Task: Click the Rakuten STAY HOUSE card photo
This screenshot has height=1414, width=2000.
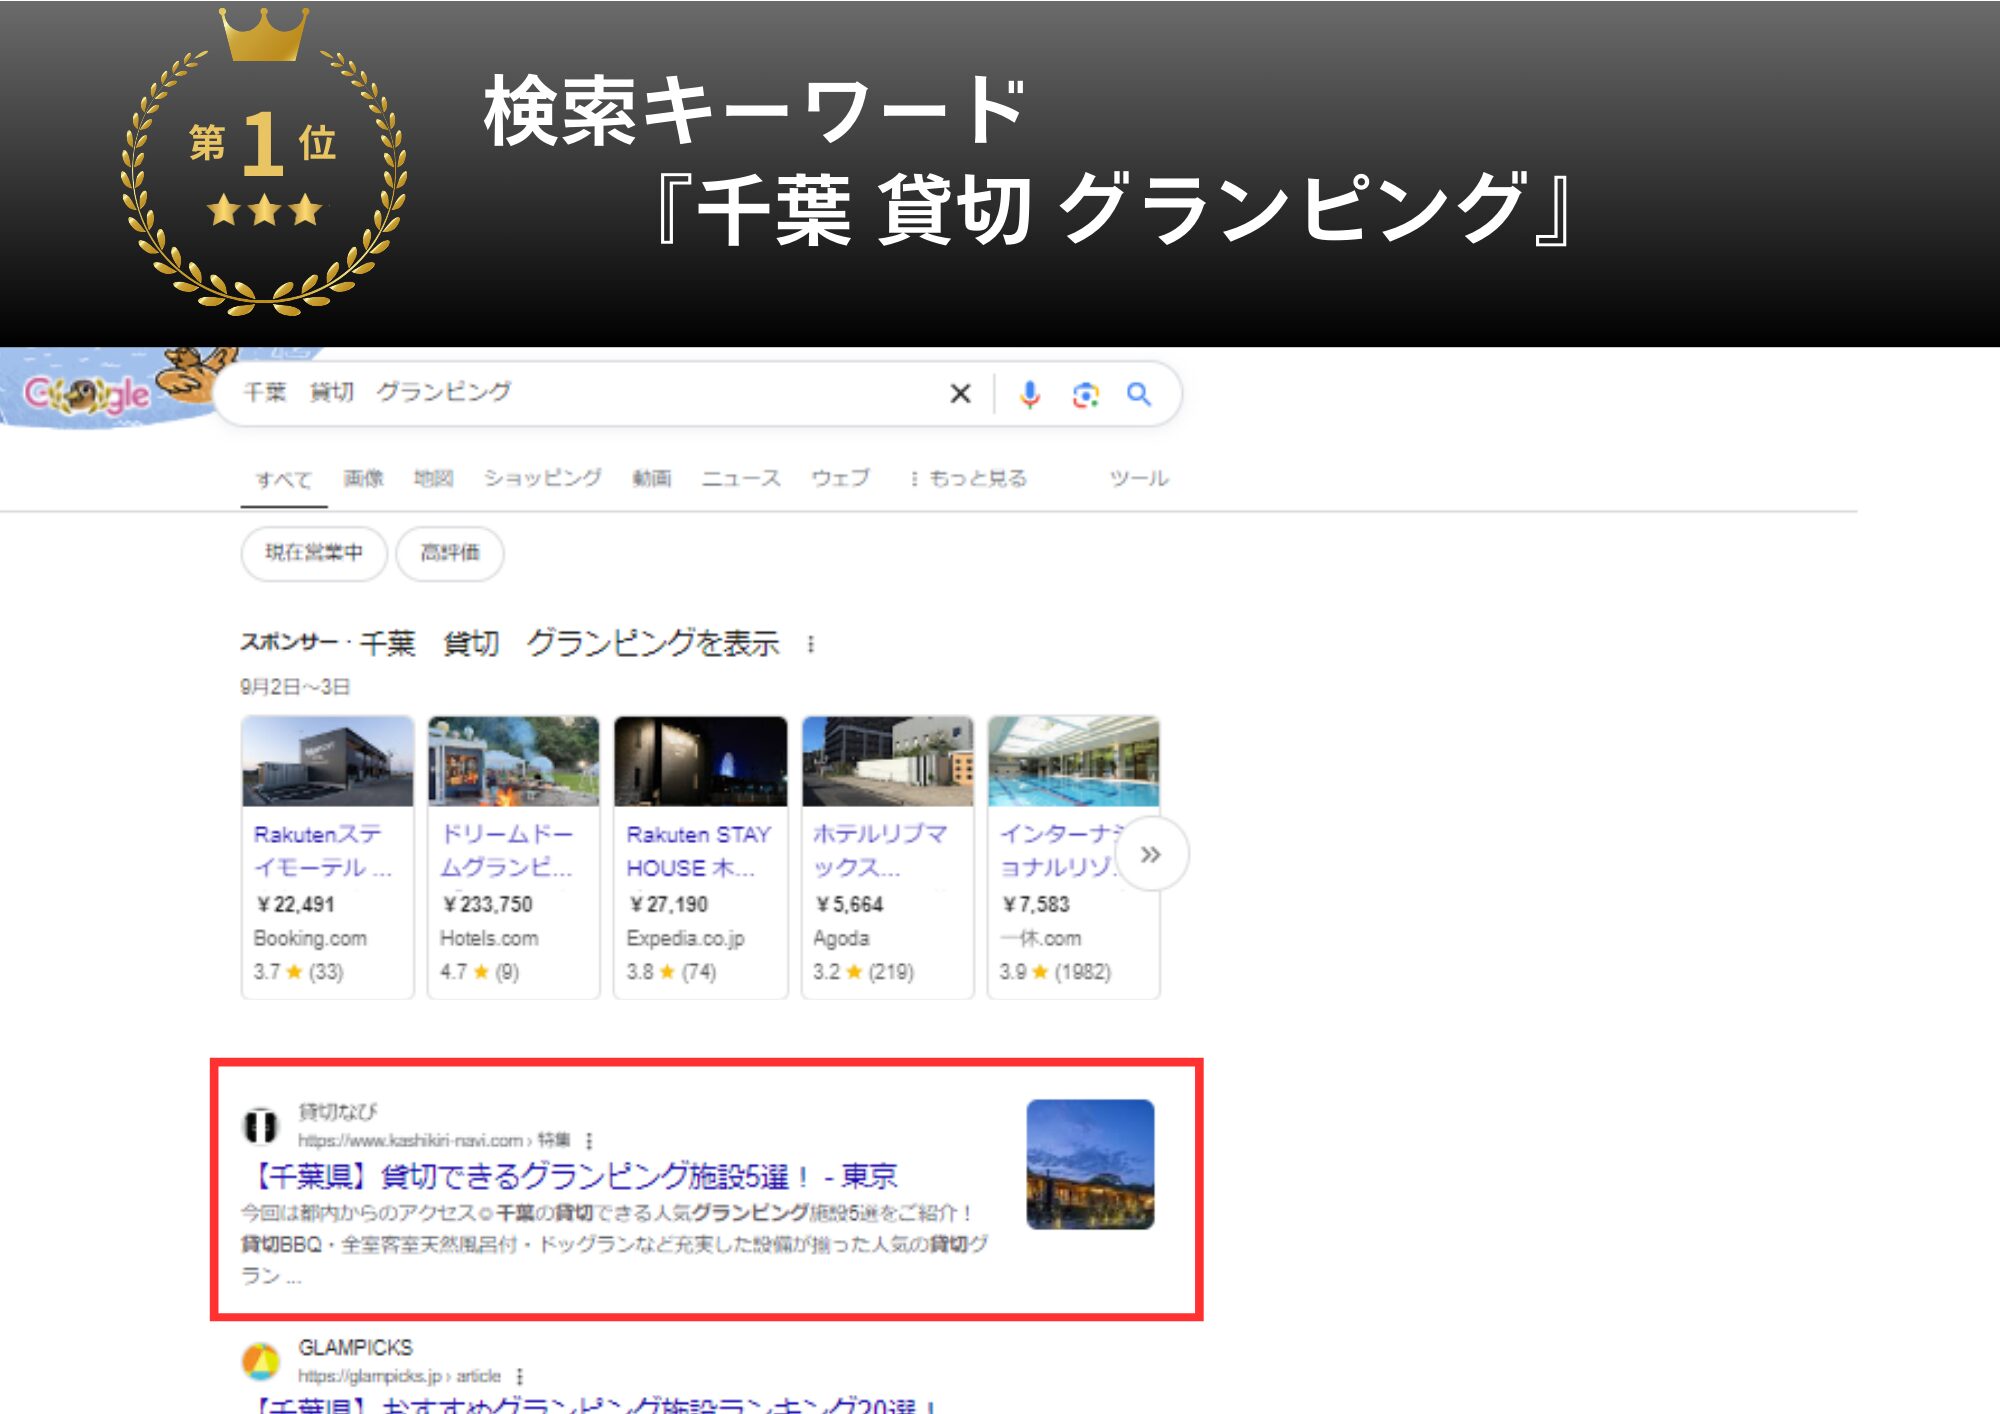Action: pyautogui.click(x=700, y=761)
